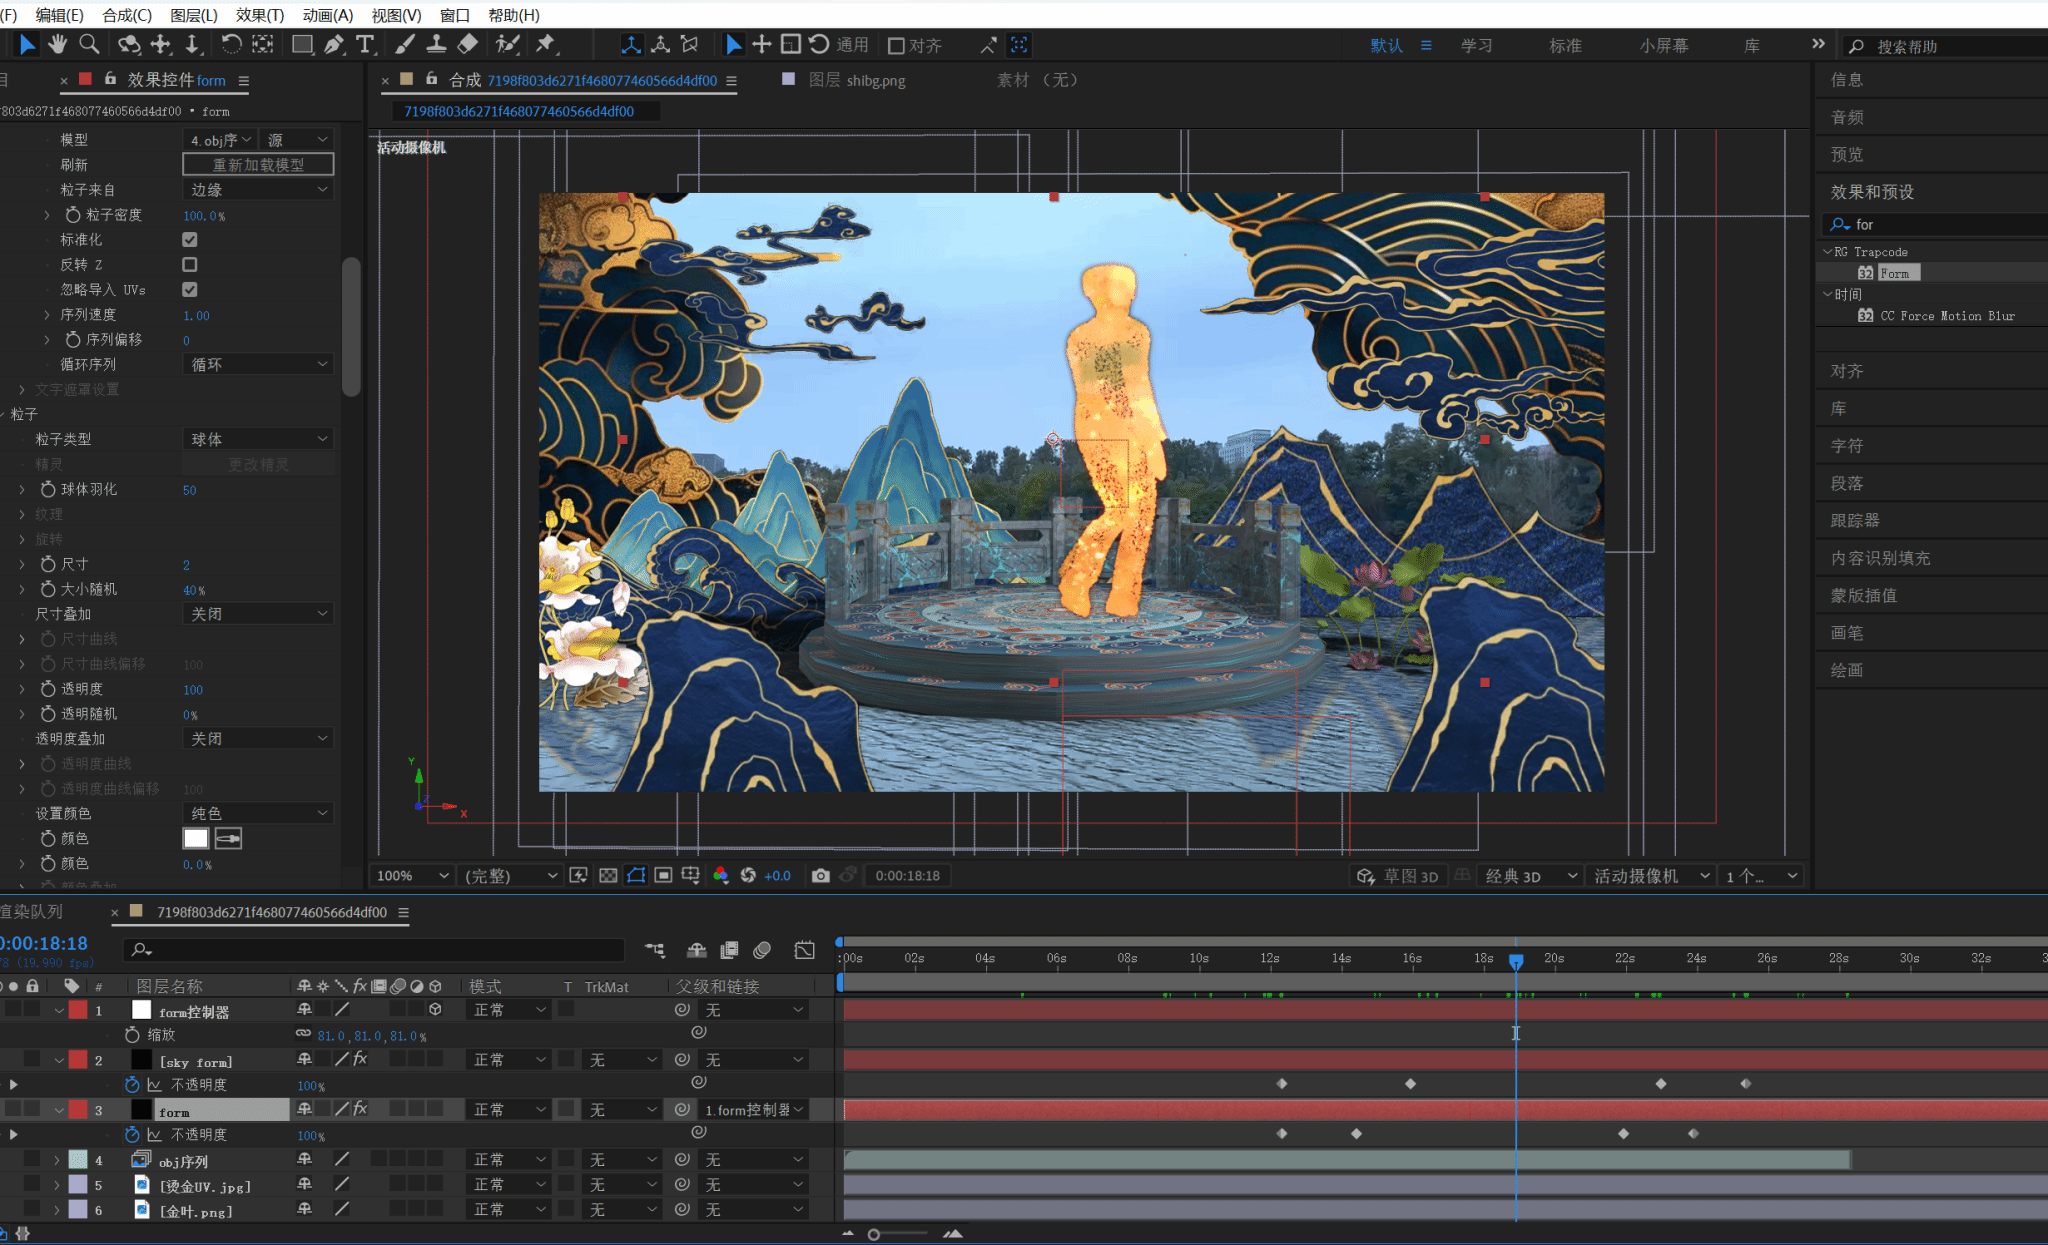The image size is (2048, 1245).
Task: Switch to the 标准 workspace tab
Action: point(1565,45)
